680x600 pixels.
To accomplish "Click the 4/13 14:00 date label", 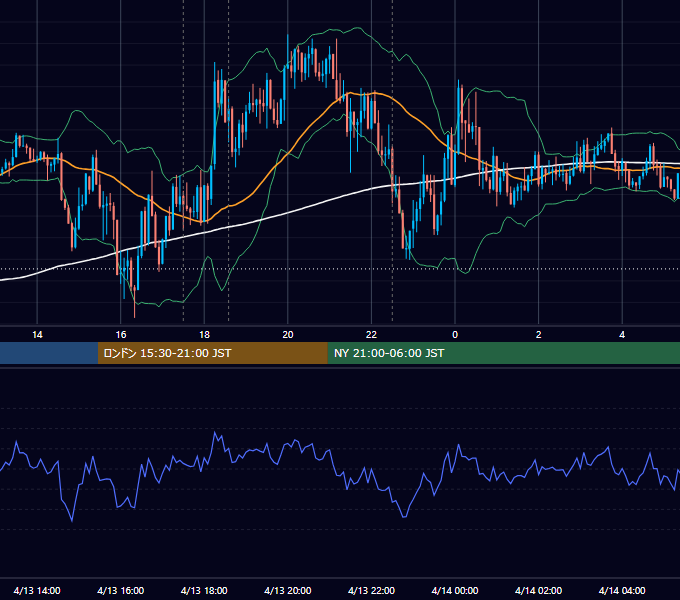I will click(37, 590).
